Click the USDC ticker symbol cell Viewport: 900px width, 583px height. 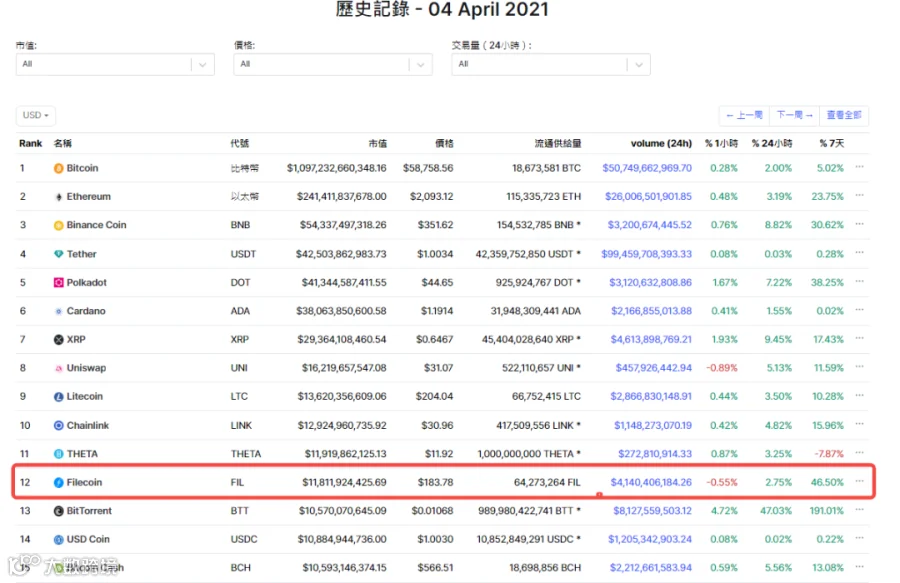pyautogui.click(x=244, y=539)
